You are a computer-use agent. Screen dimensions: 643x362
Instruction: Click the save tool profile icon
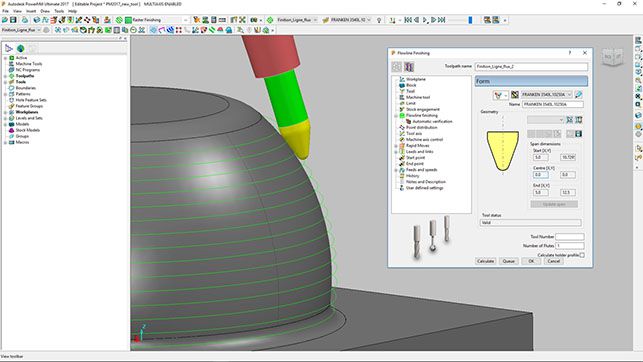coord(578,134)
